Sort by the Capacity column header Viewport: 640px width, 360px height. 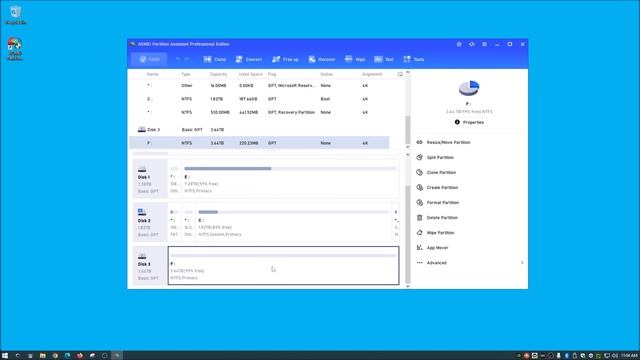coord(218,74)
